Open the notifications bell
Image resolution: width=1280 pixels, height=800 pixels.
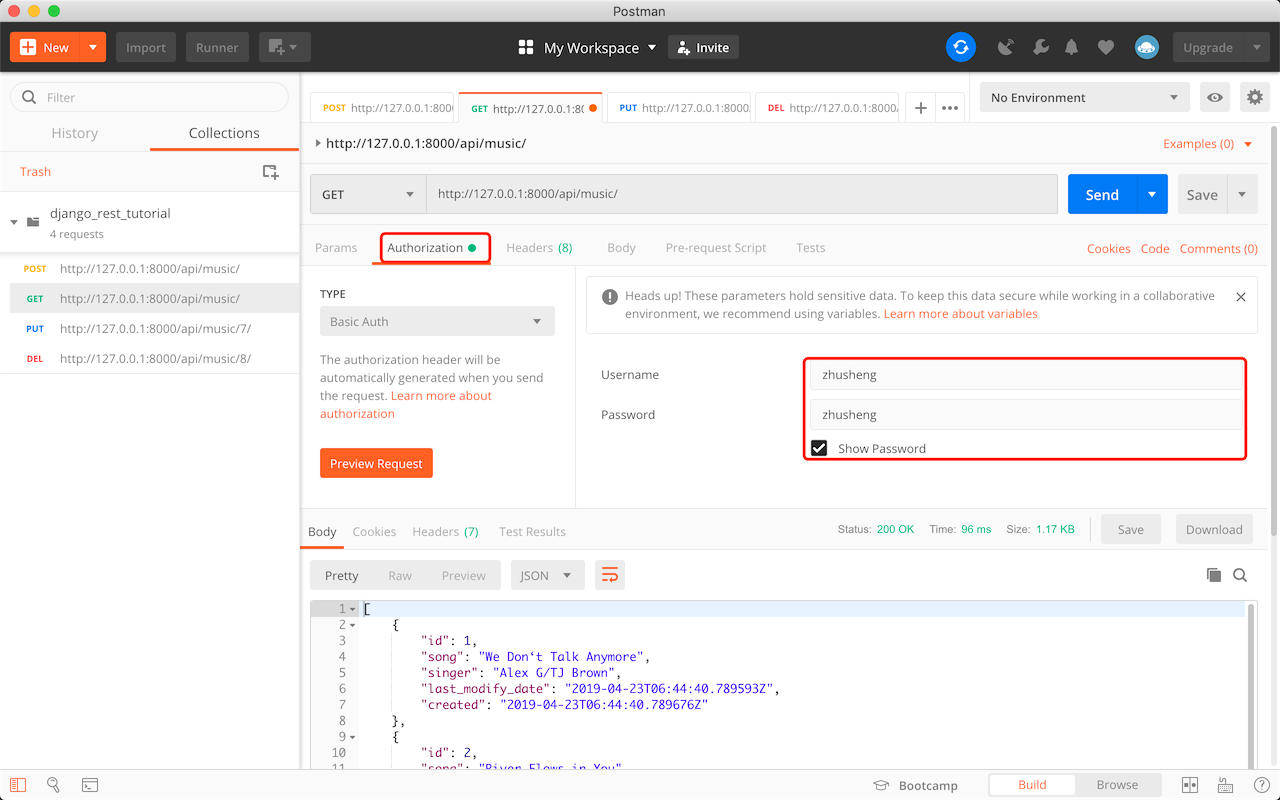1072,47
